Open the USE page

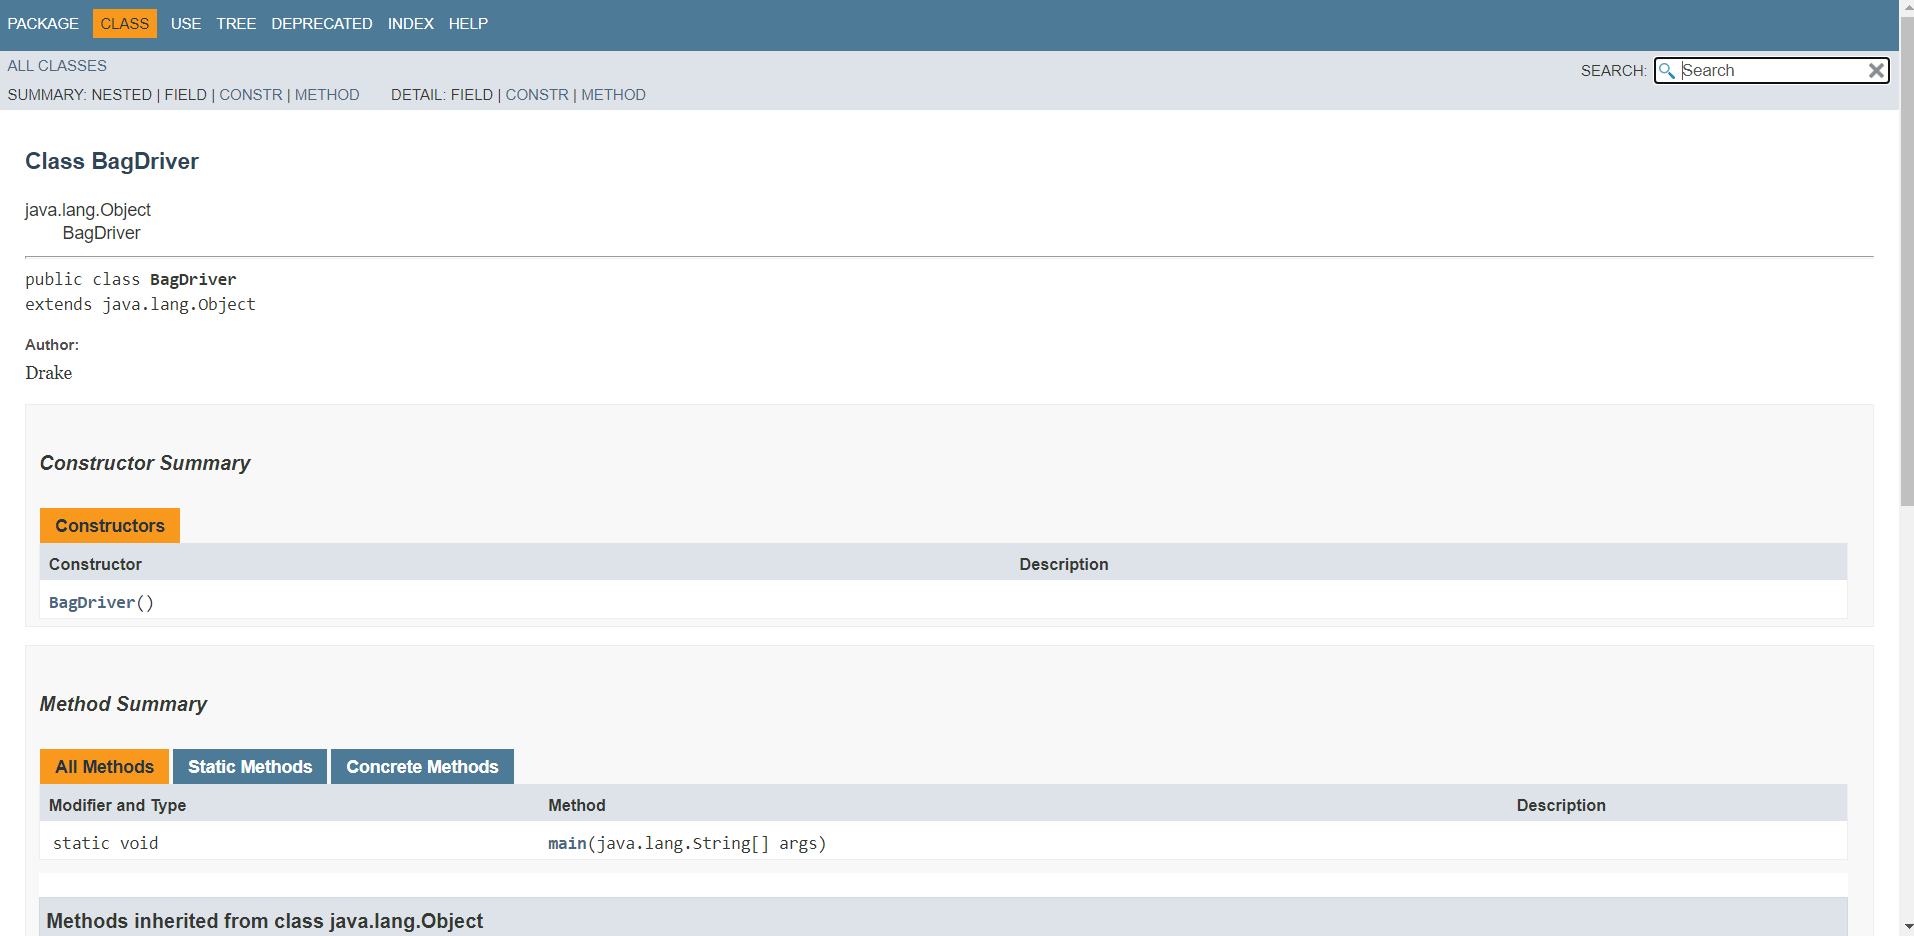point(186,23)
